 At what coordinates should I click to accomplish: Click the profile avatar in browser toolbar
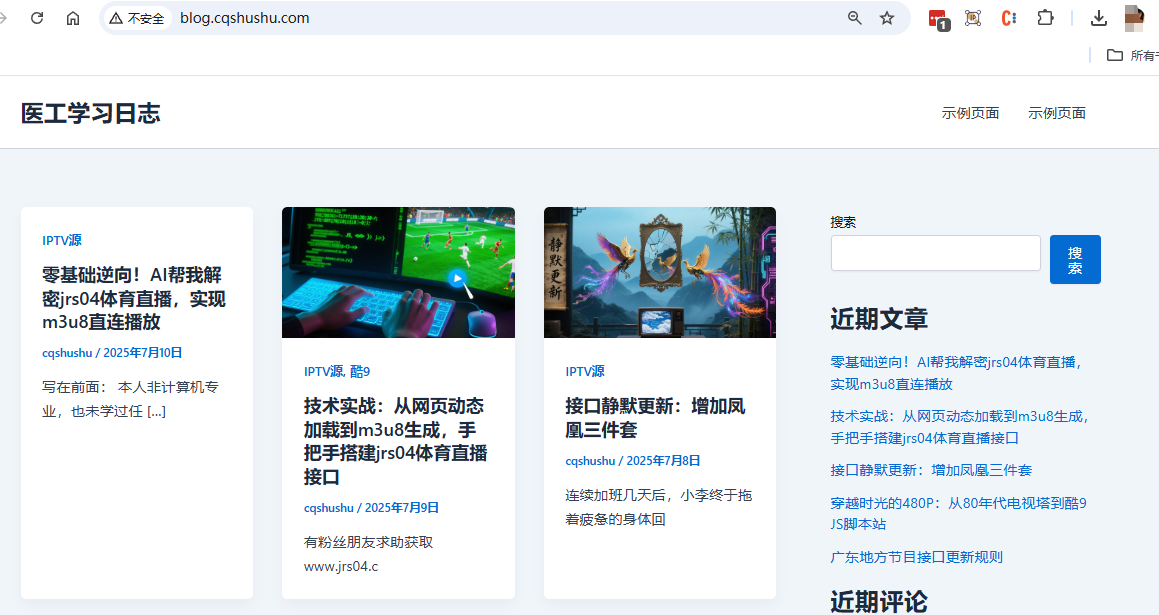pos(1134,18)
